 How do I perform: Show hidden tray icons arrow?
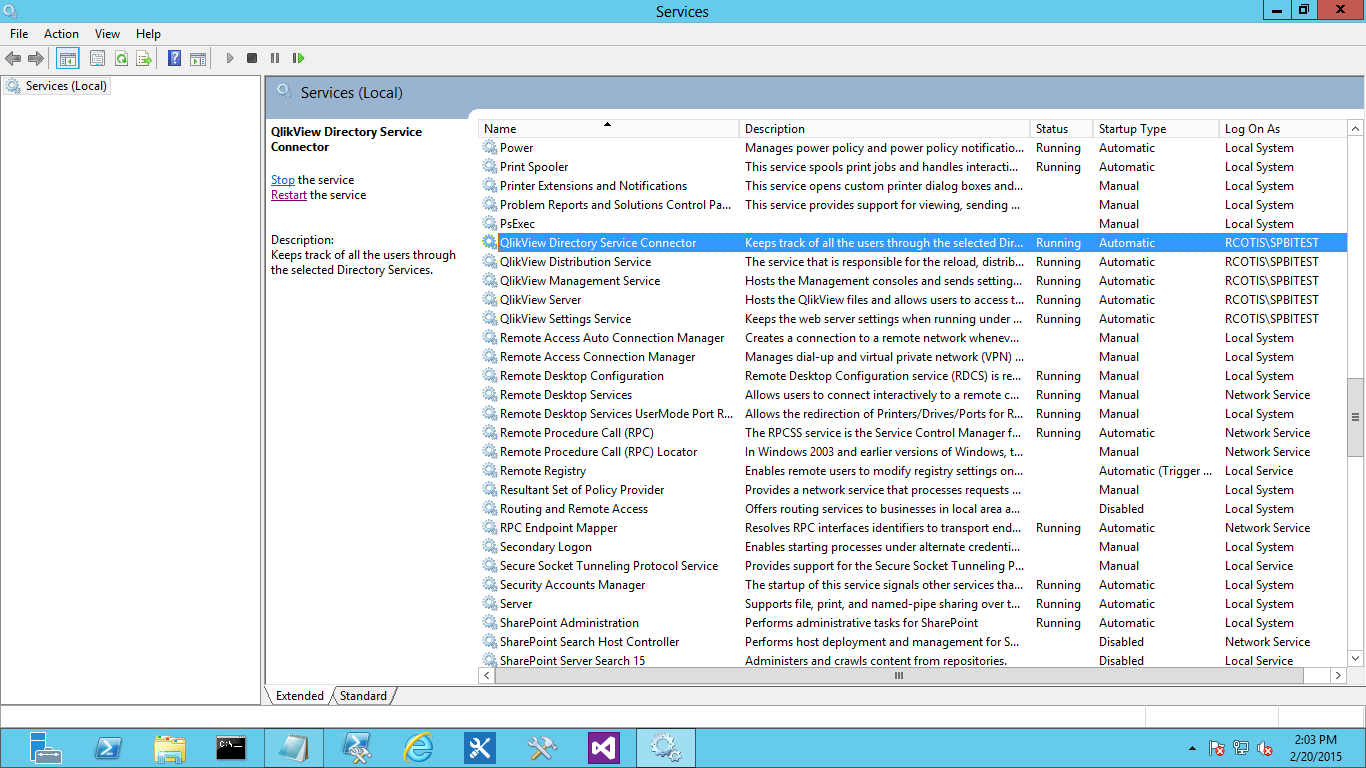(1192, 748)
